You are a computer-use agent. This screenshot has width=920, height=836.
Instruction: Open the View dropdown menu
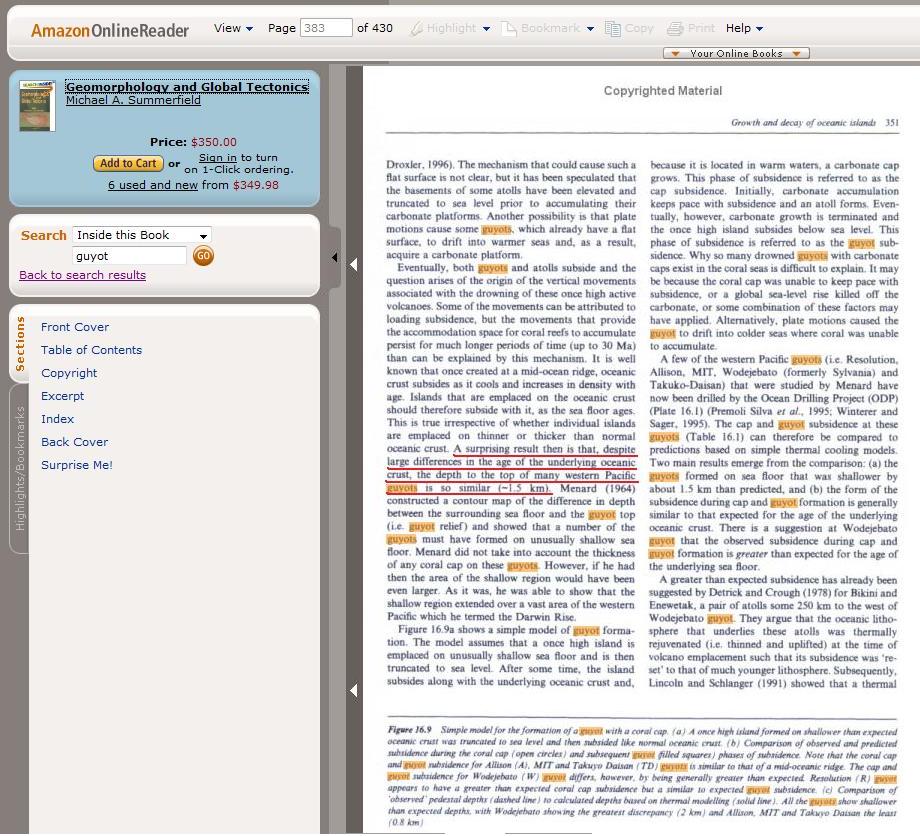point(233,28)
